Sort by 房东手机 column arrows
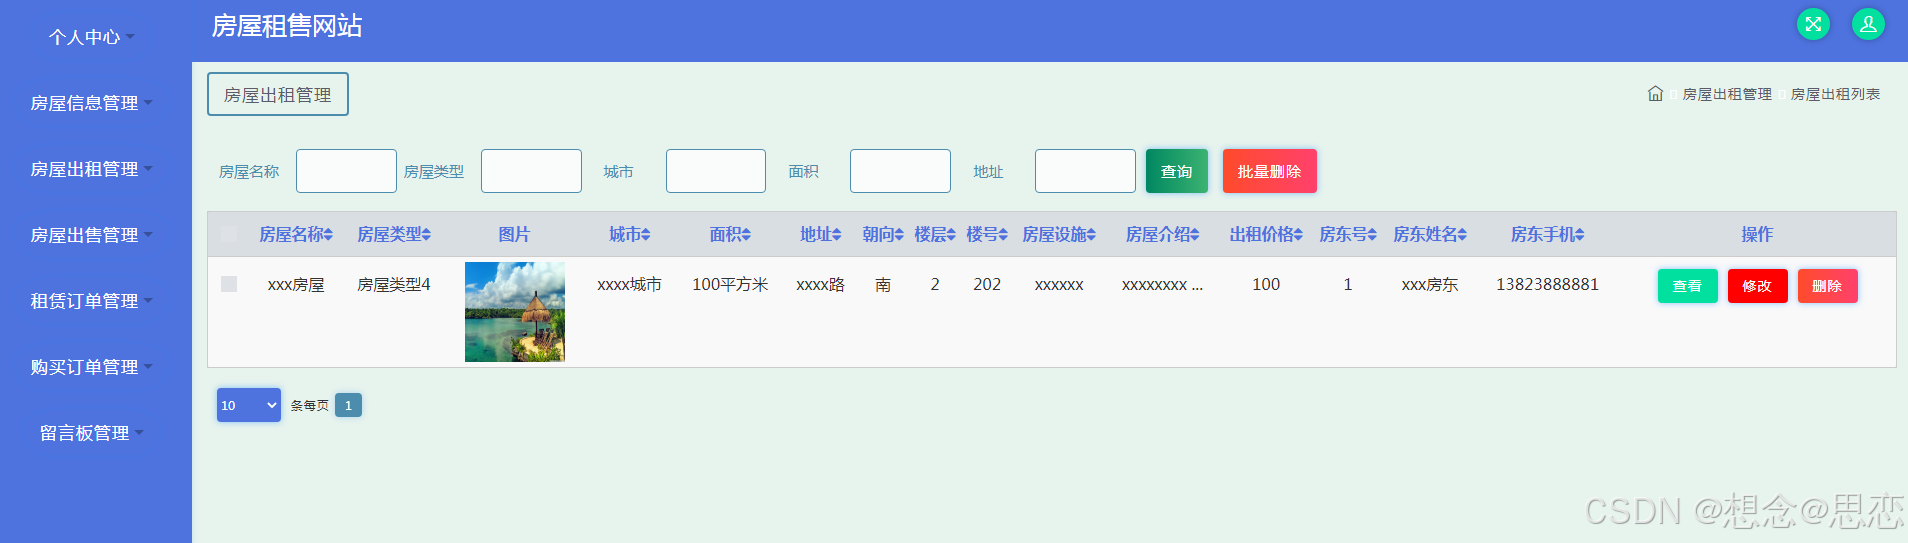The width and height of the screenshot is (1908, 543). (x=1580, y=234)
